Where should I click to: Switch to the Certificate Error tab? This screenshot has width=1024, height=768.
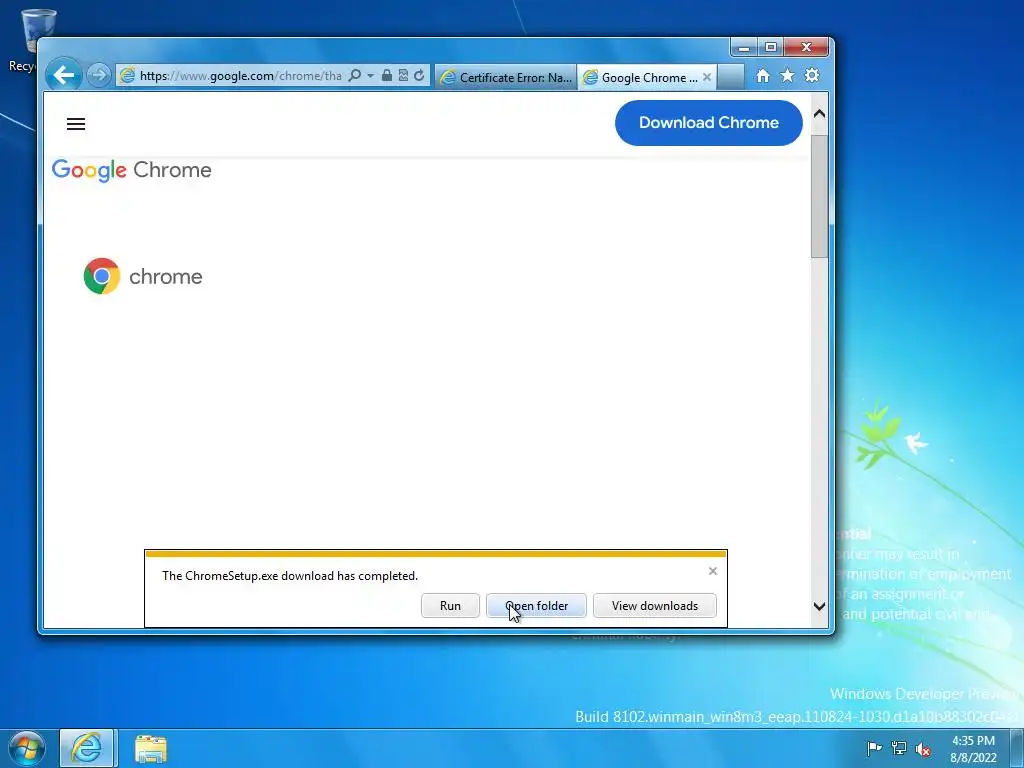coord(507,78)
